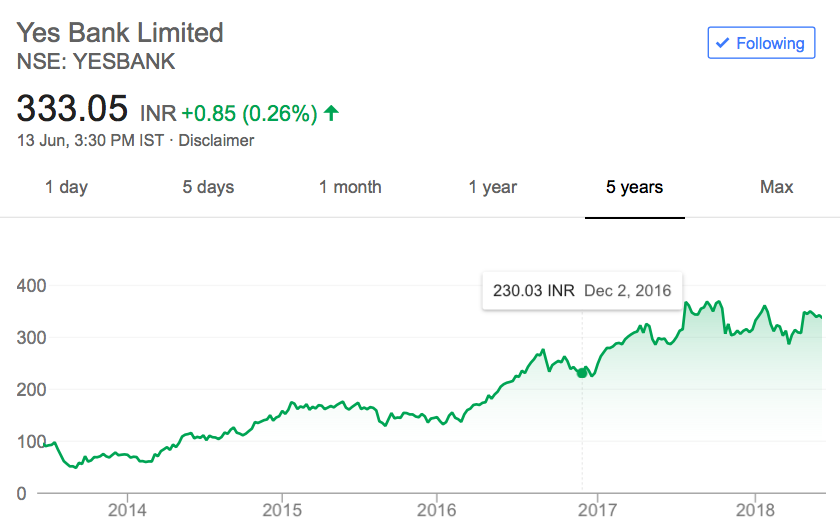The width and height of the screenshot is (840, 526).
Task: Click the green up arrow icon
Action: (x=332, y=114)
